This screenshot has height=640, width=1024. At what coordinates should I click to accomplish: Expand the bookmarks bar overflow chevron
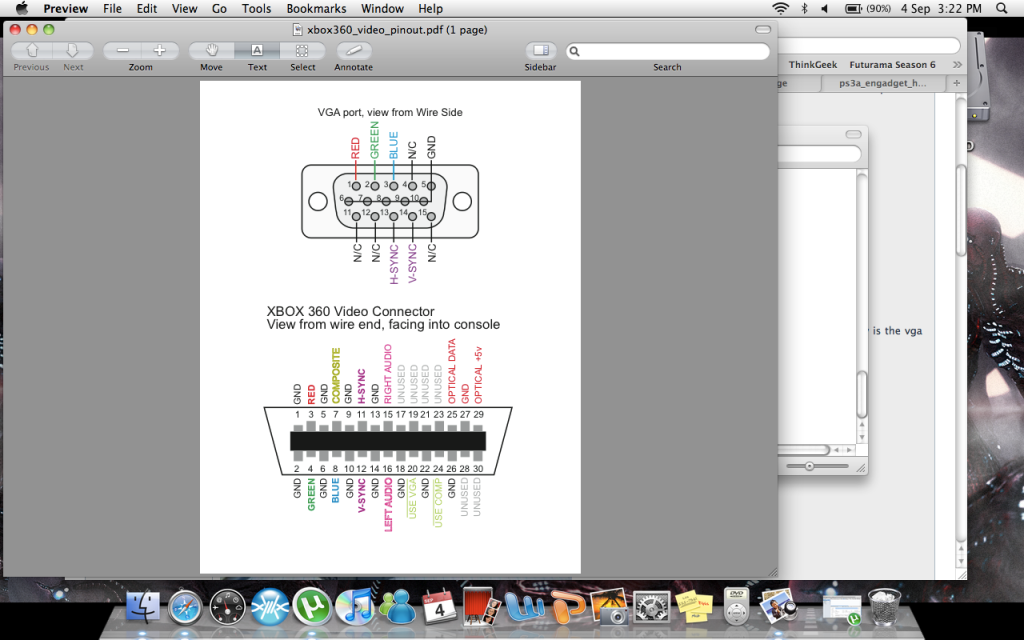[956, 65]
